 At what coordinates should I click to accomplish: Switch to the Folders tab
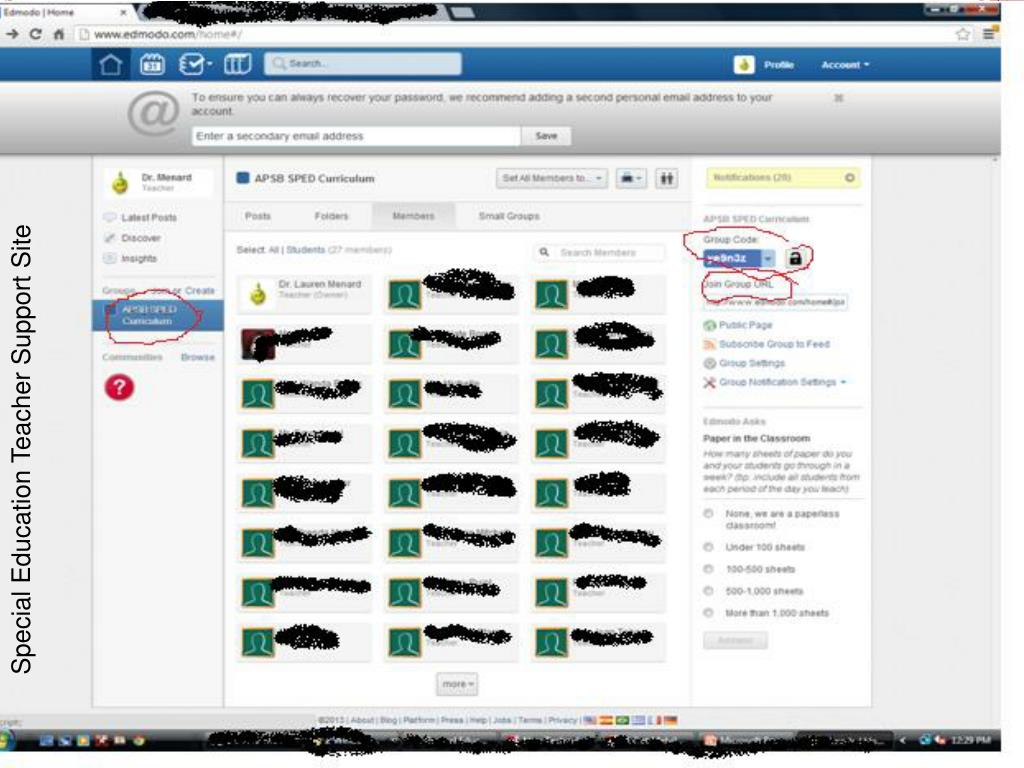pos(331,216)
